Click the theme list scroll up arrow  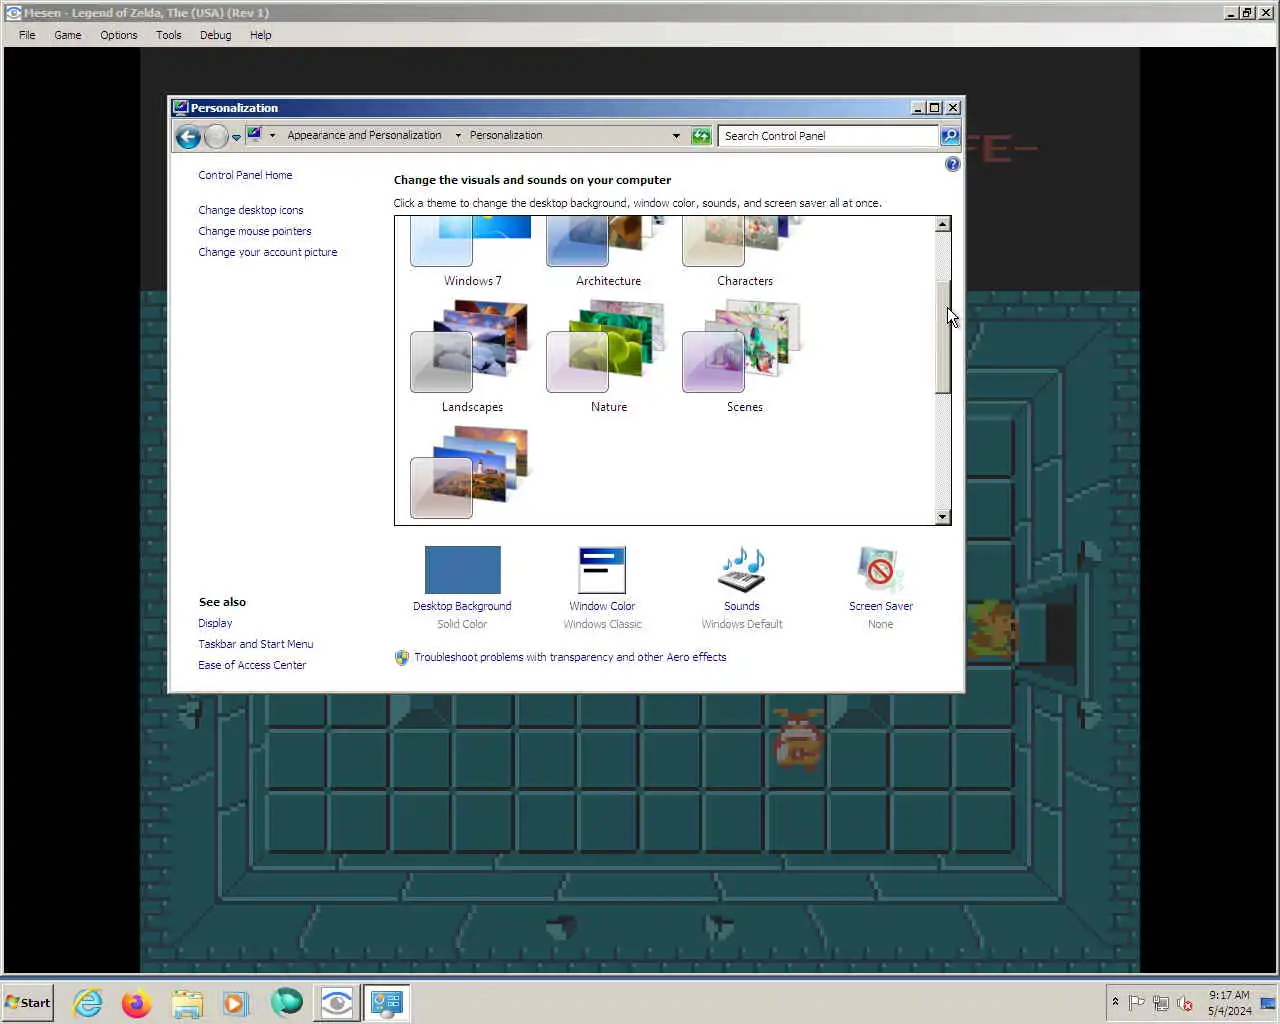(x=942, y=225)
